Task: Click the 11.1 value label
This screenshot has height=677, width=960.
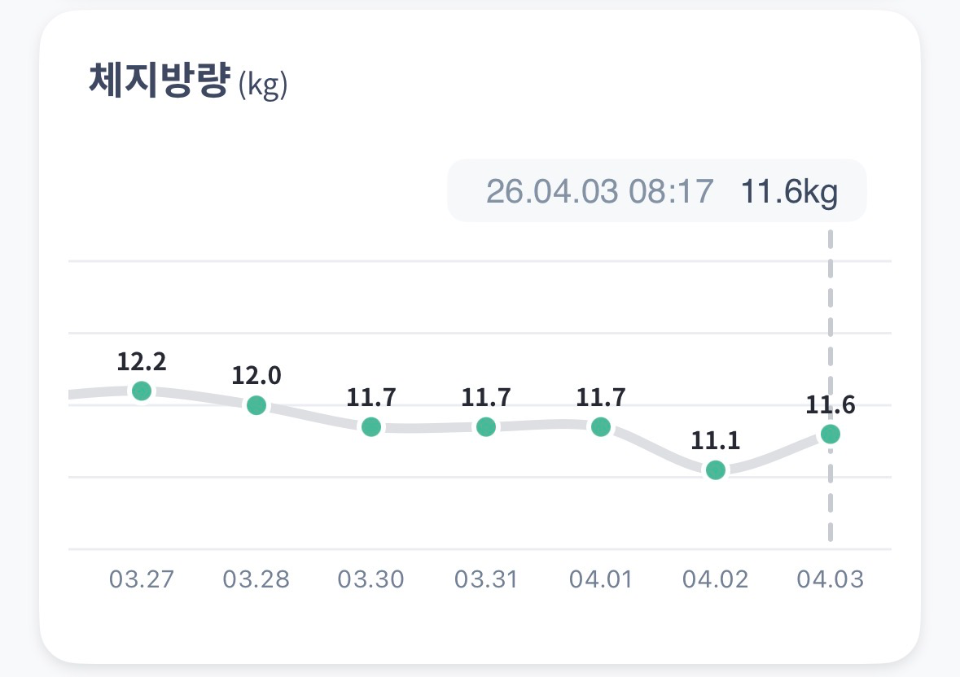Action: 715,441
